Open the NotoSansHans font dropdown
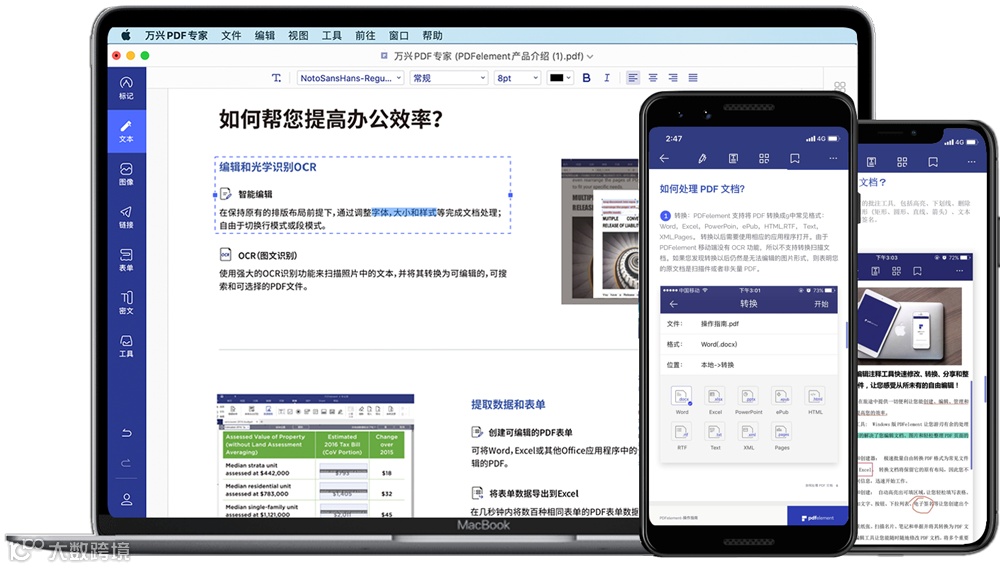 point(350,78)
